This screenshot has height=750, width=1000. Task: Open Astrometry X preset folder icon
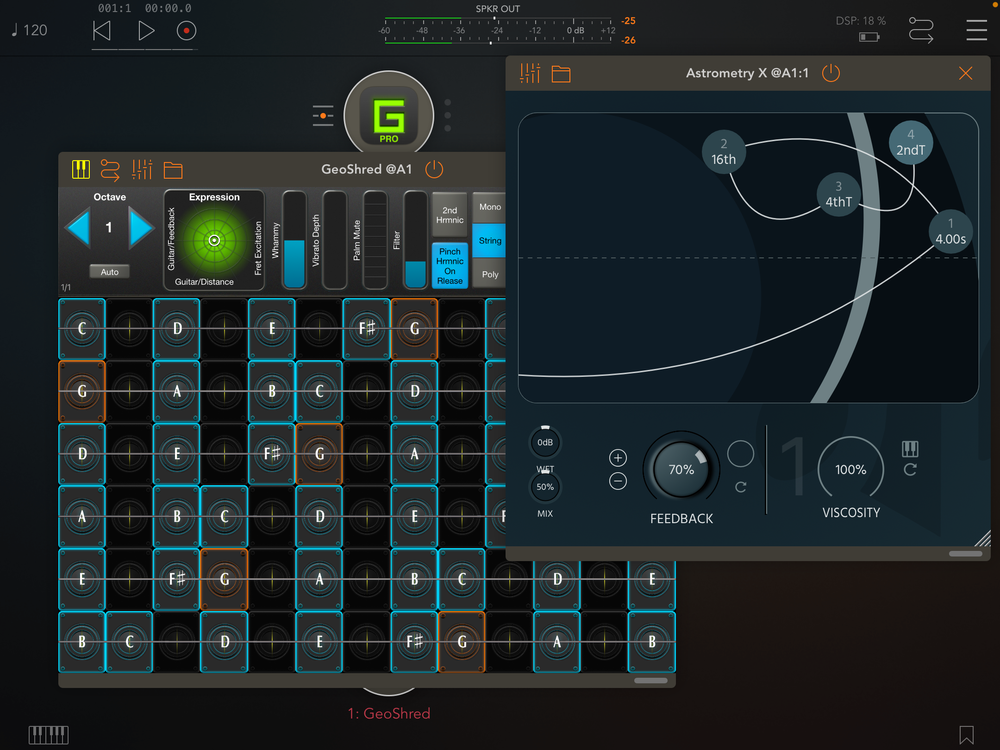561,74
